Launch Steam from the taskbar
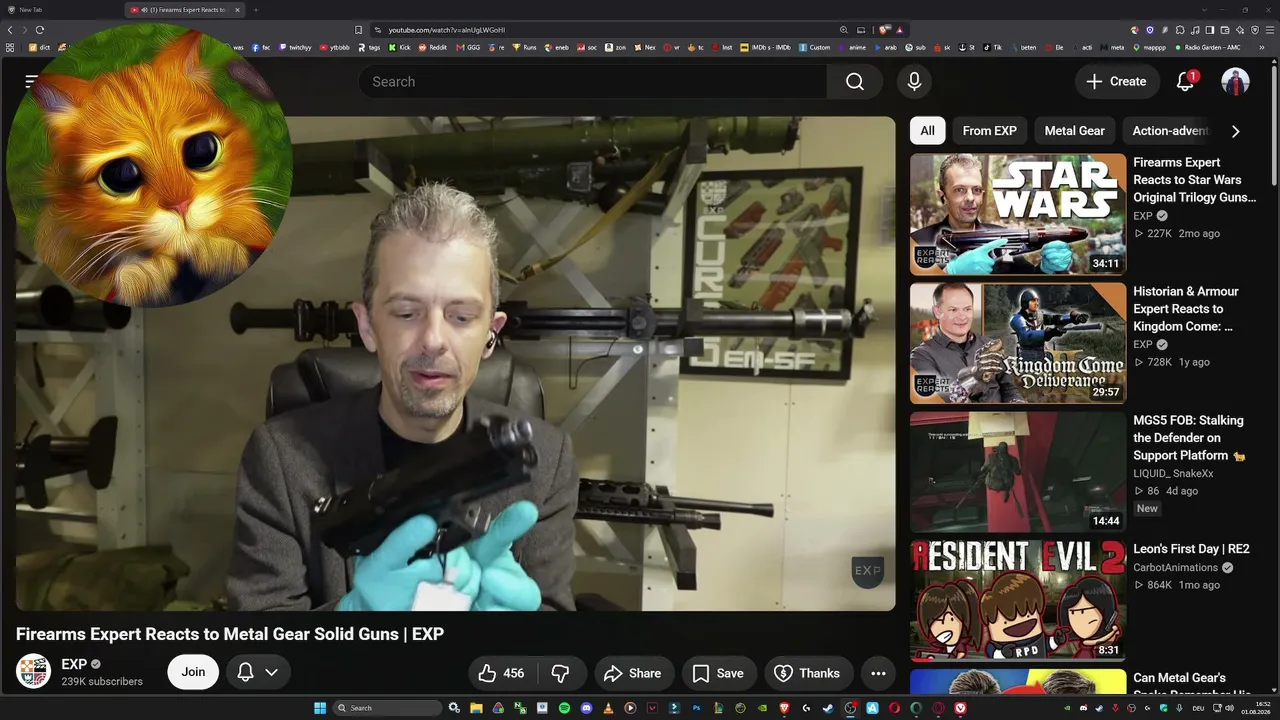This screenshot has width=1280, height=720. pyautogui.click(x=828, y=708)
